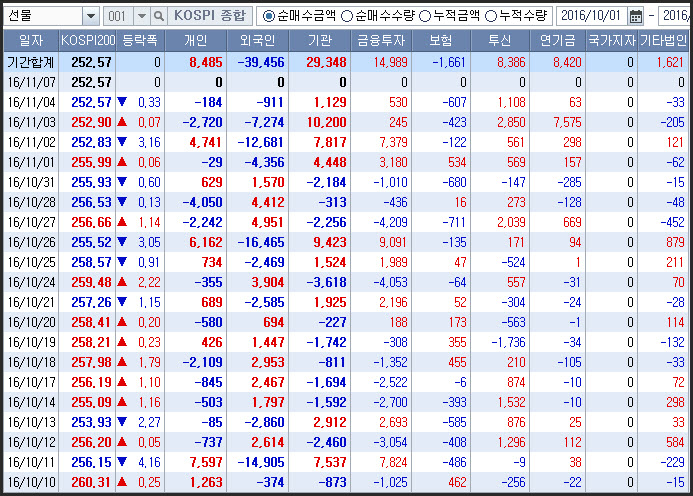Click the -1,736 investment trust value
This screenshot has width=693, height=496.
(x=508, y=342)
